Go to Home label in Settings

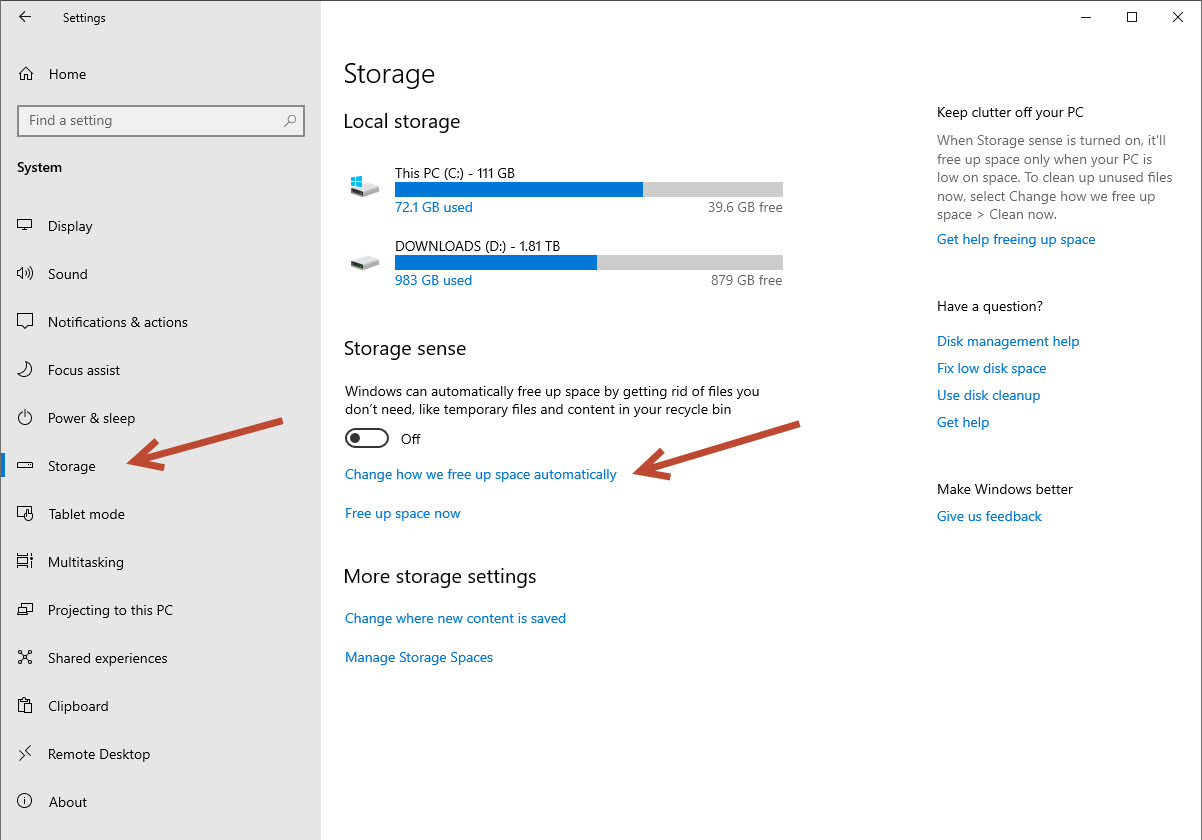[67, 74]
